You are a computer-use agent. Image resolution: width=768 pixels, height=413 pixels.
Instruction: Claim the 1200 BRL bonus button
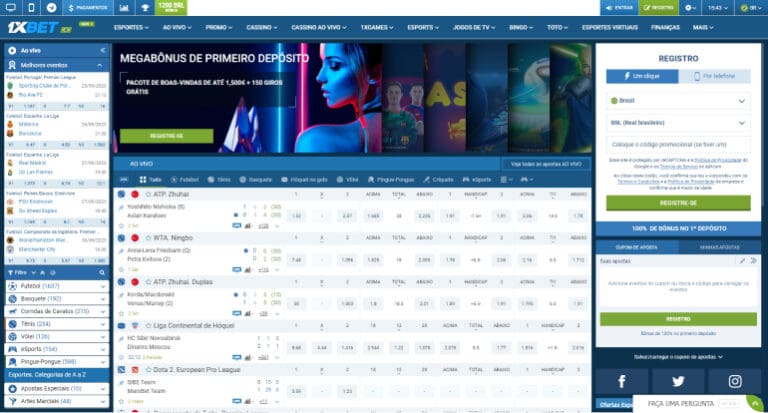click(171, 7)
